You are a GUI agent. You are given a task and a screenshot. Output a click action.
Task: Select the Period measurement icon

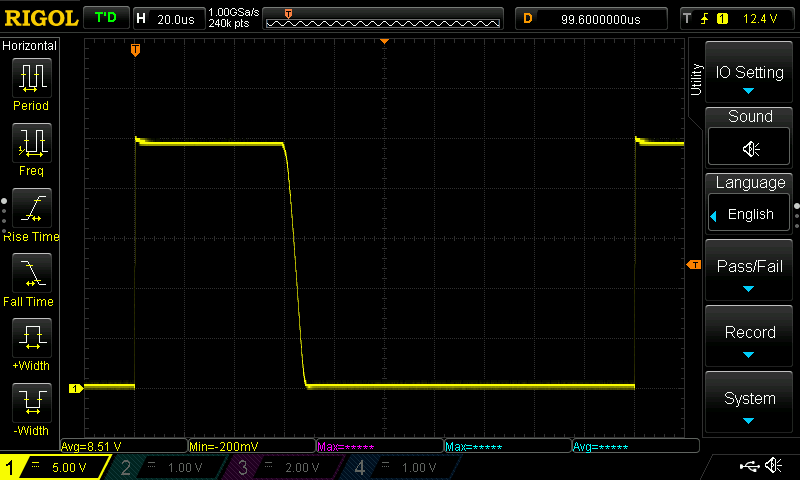[30, 78]
